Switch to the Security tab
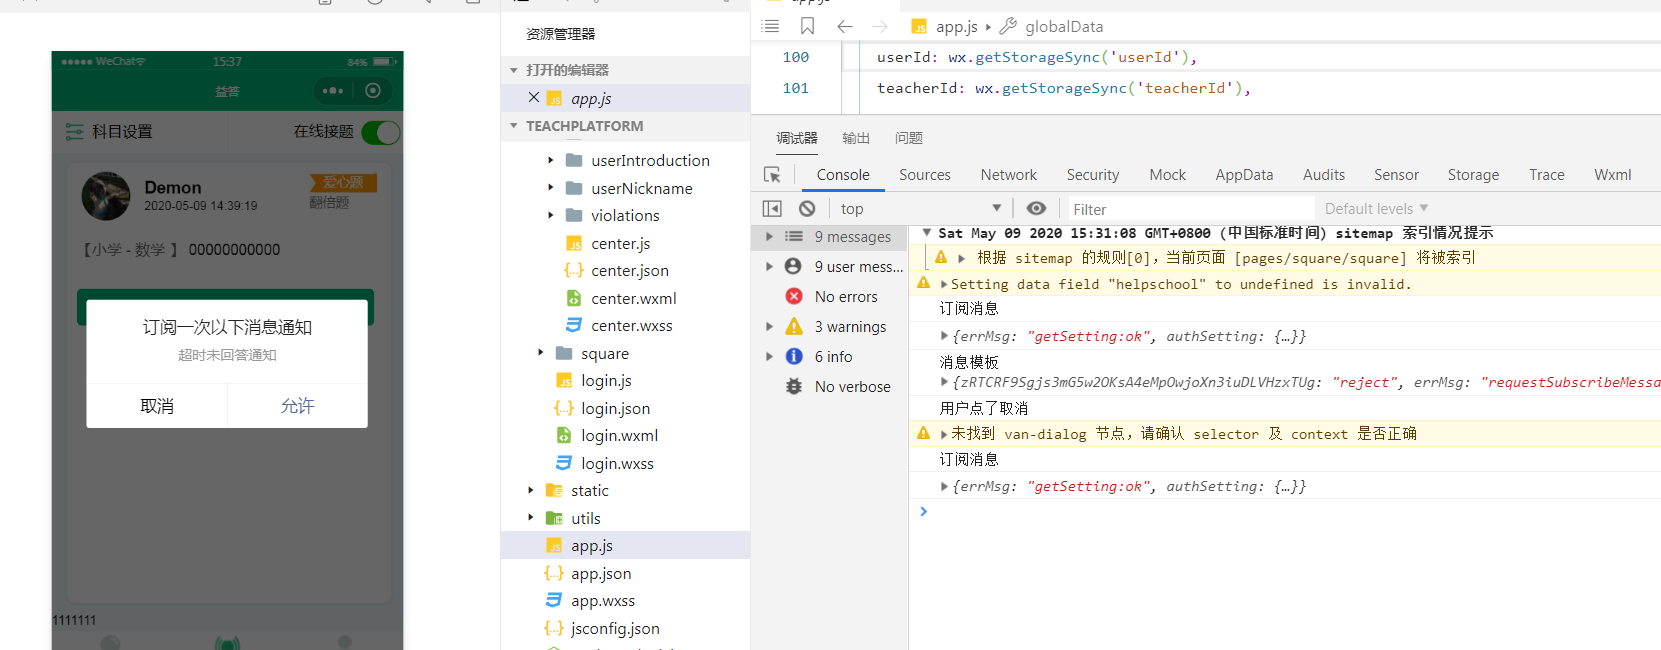Image resolution: width=1661 pixels, height=650 pixels. click(1093, 175)
